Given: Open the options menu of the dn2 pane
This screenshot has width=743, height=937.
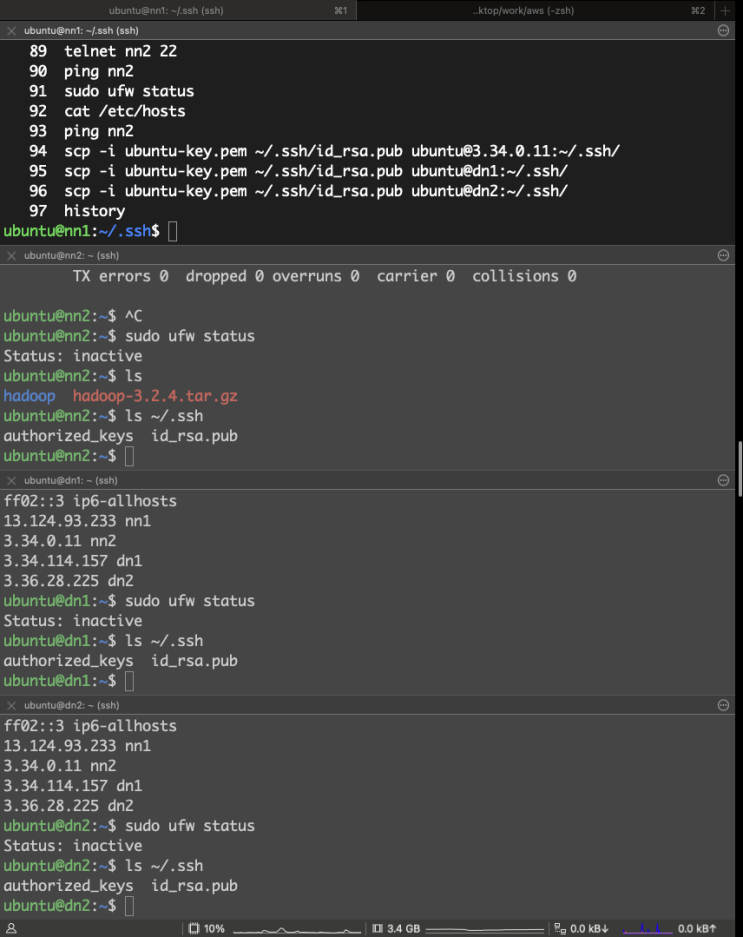Looking at the screenshot, I should click(x=723, y=706).
